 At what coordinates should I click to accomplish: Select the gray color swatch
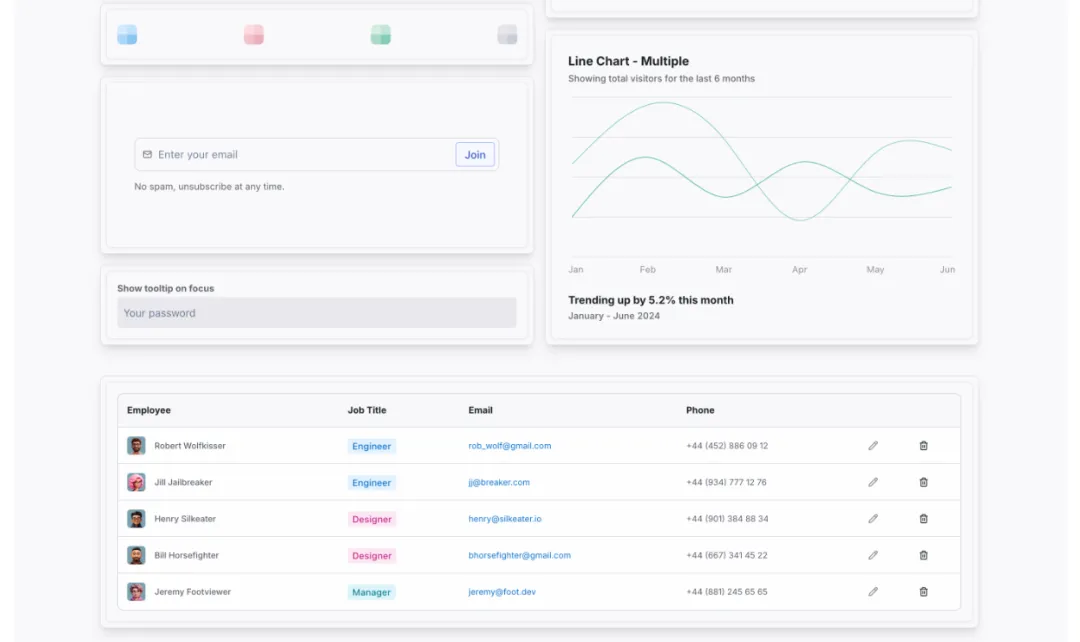507,34
